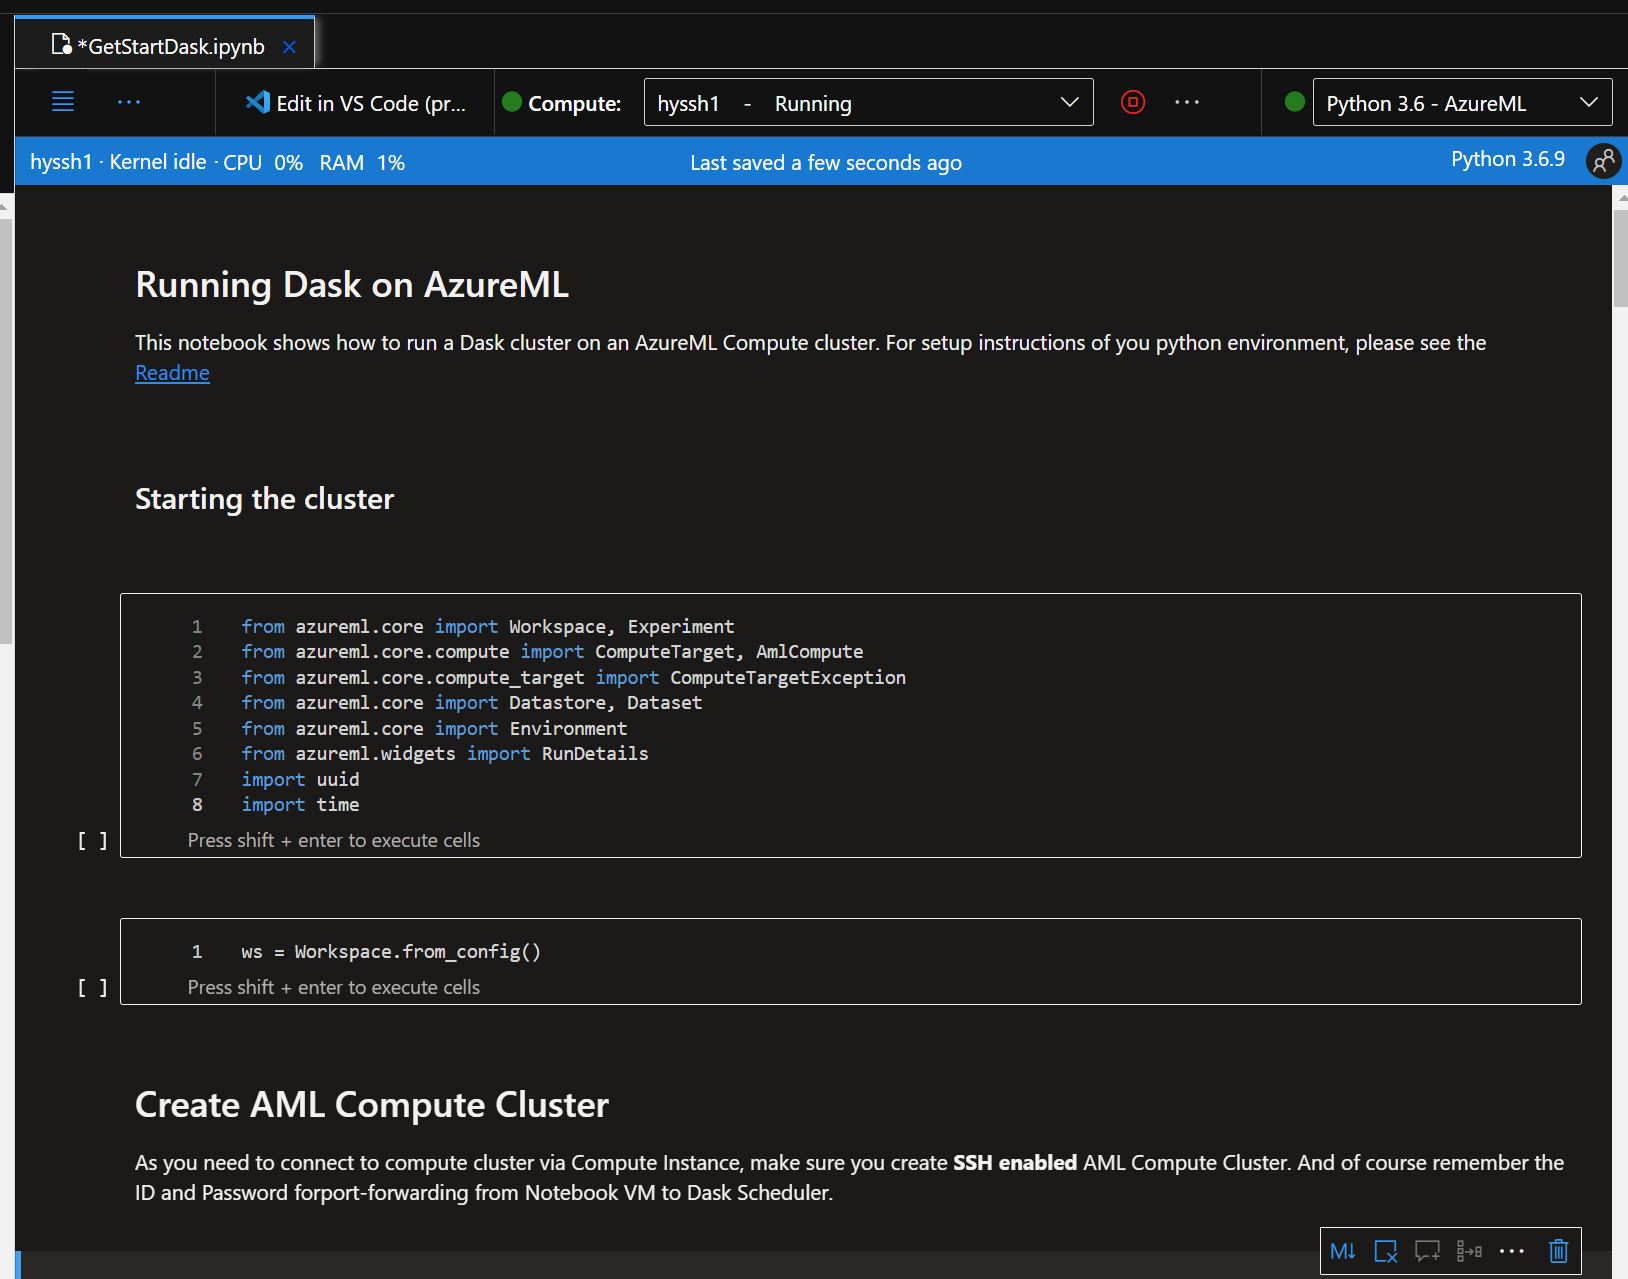Clear cell output icon in cell toolbar
The image size is (1628, 1279).
(x=1386, y=1251)
